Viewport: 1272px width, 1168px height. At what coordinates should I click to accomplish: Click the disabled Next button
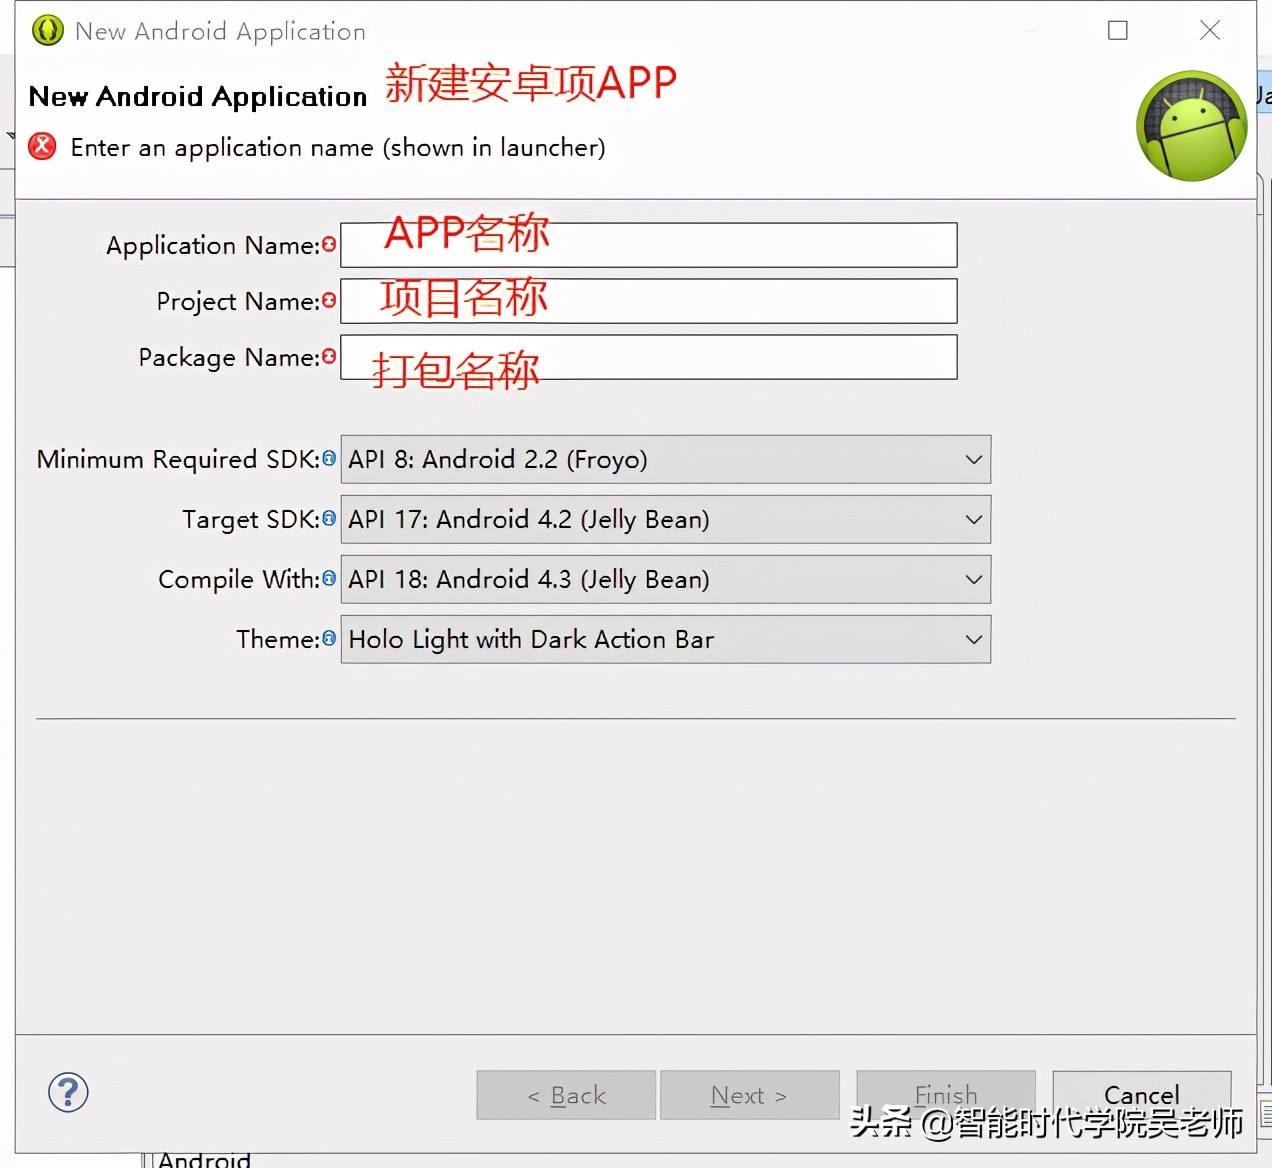coord(750,1094)
